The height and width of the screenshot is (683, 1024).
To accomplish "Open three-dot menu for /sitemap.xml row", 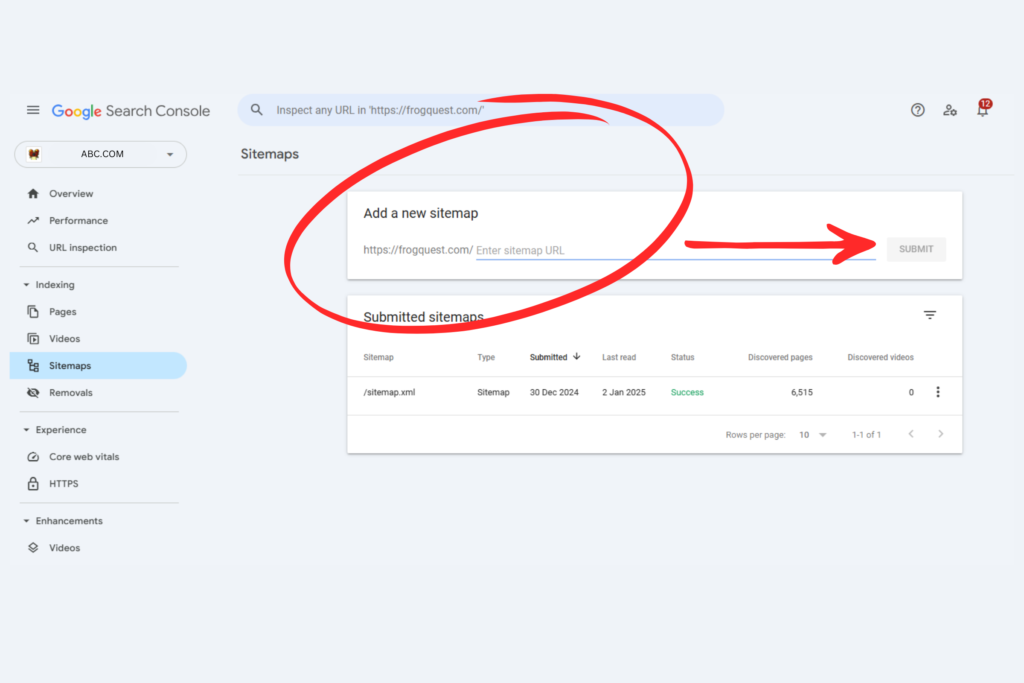I will [x=938, y=392].
